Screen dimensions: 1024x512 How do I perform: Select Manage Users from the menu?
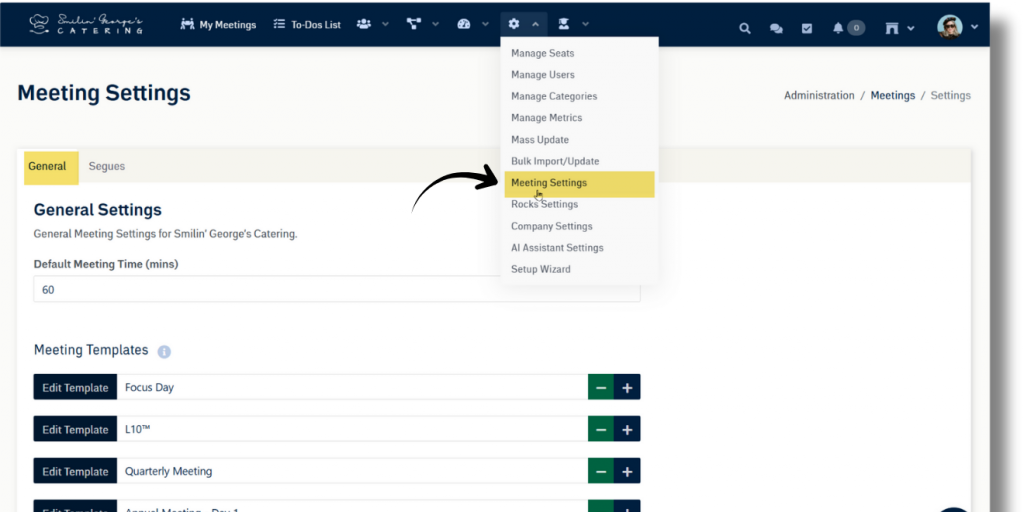[542, 75]
